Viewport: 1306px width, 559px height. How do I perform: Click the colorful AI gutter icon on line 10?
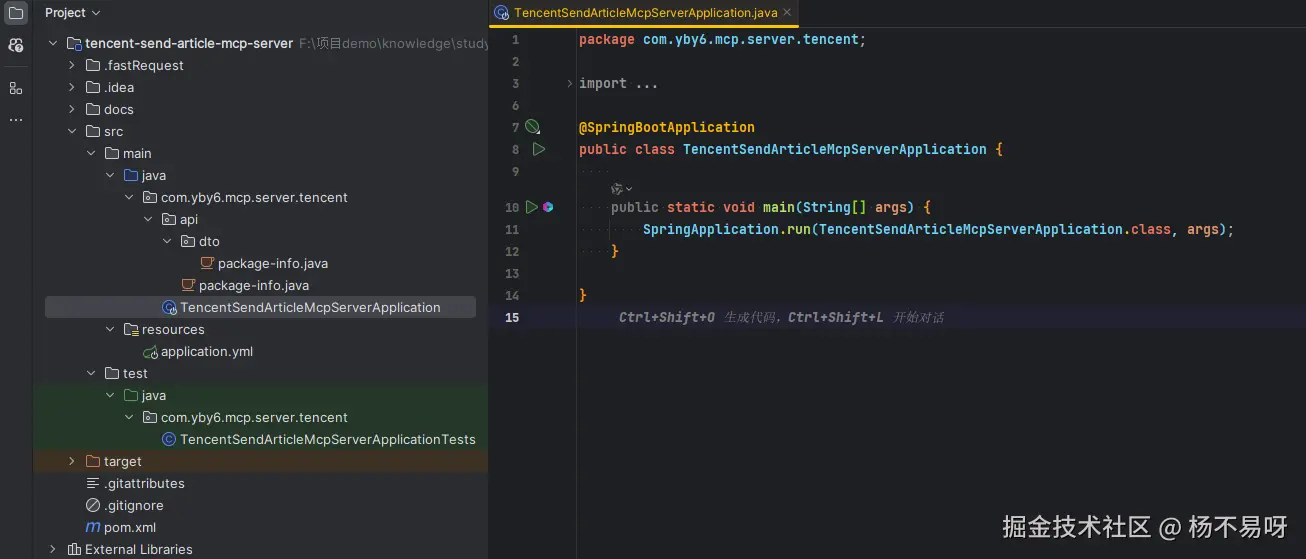[x=548, y=207]
